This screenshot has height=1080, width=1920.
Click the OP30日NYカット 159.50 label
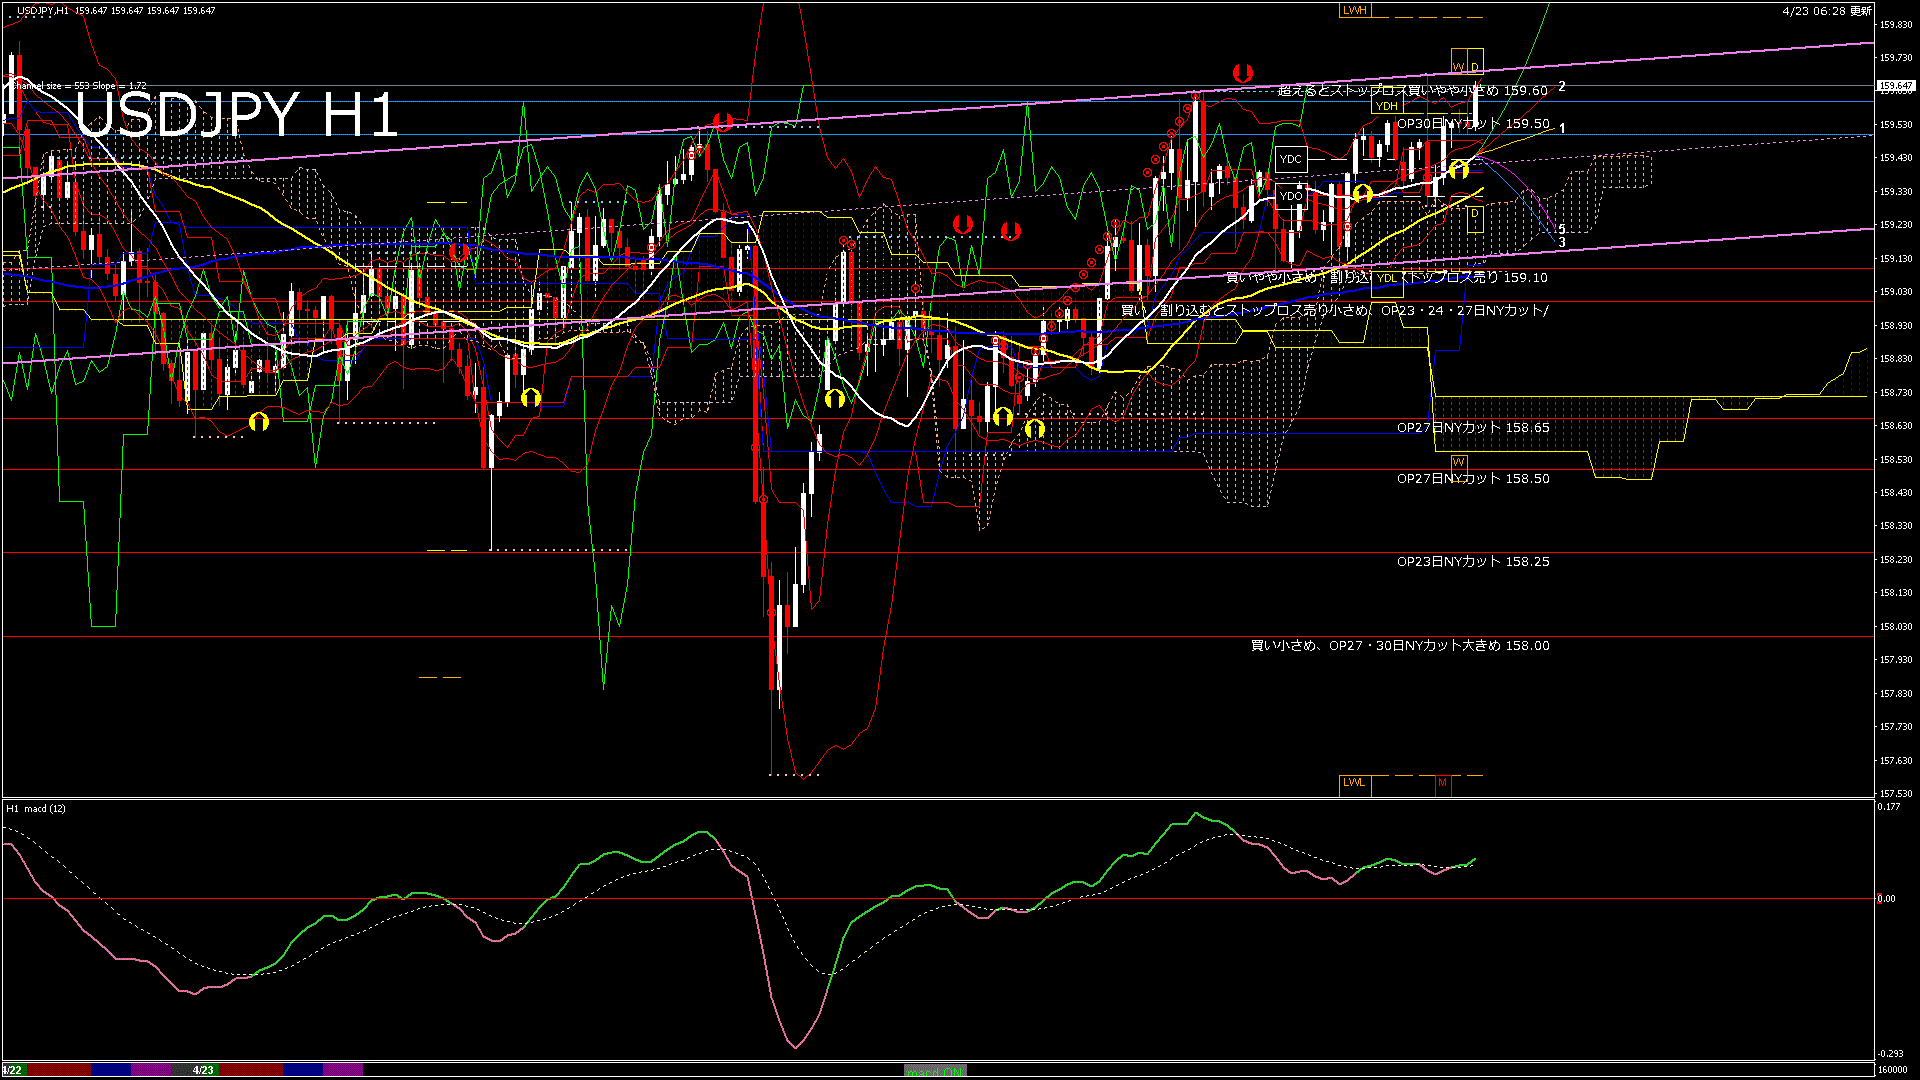pyautogui.click(x=1473, y=124)
